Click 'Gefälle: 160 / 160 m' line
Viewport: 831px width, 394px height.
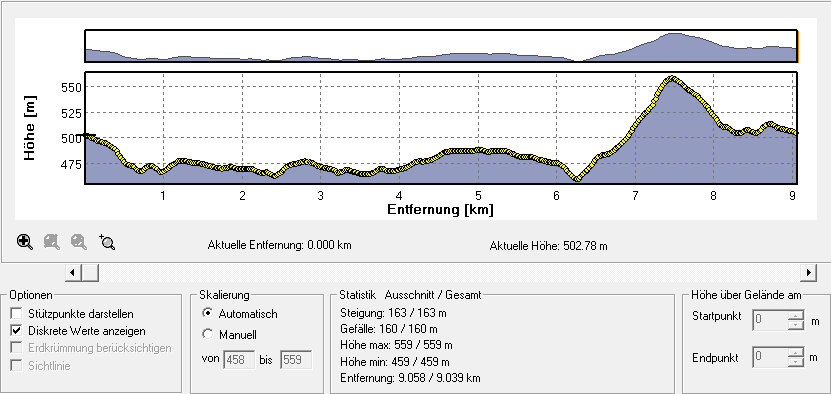[x=389, y=329]
